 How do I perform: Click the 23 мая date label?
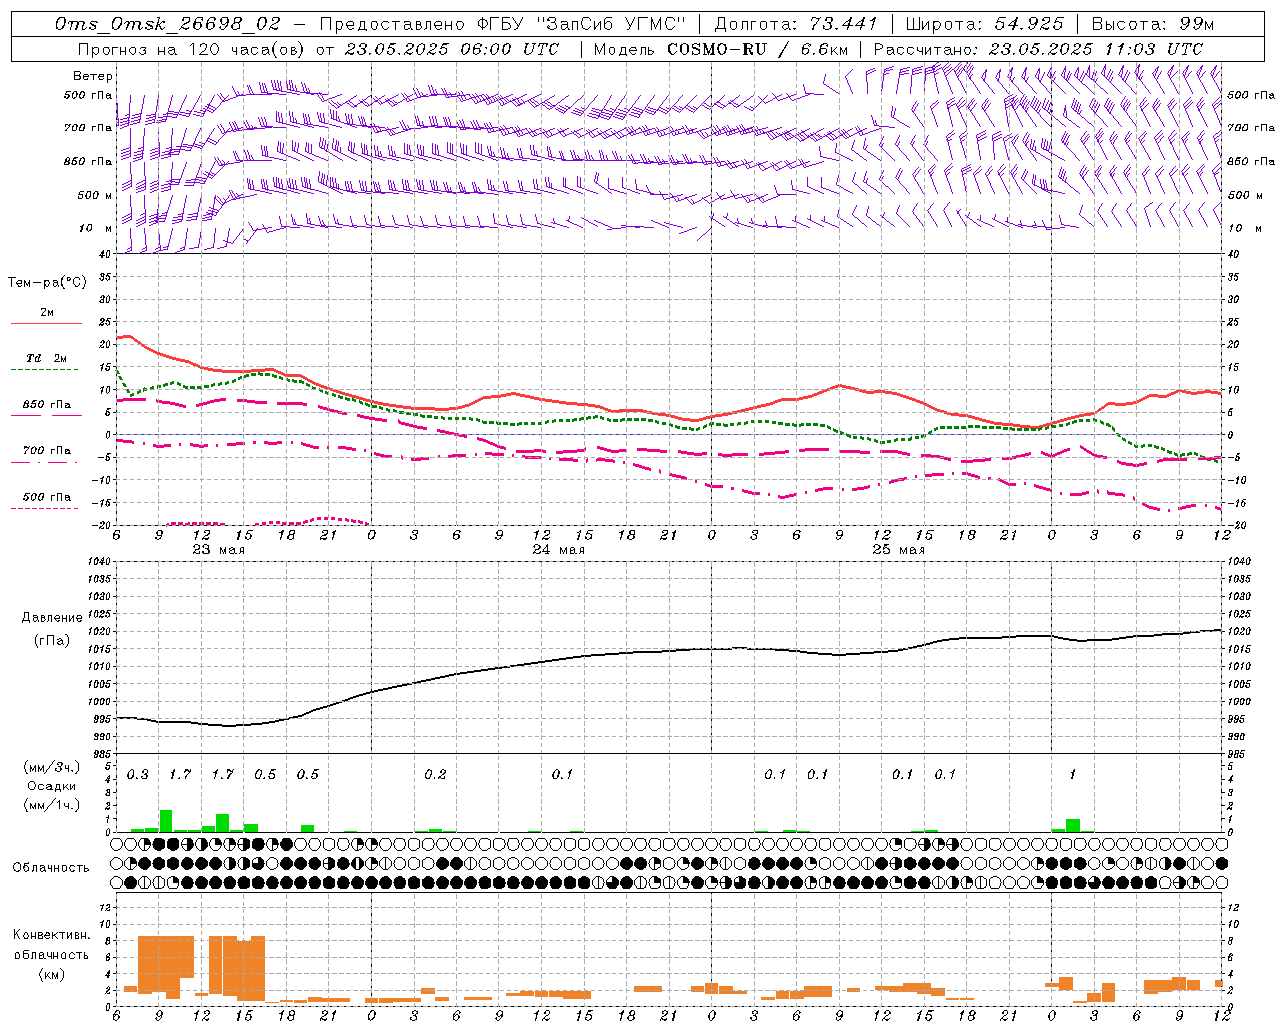click(x=218, y=550)
